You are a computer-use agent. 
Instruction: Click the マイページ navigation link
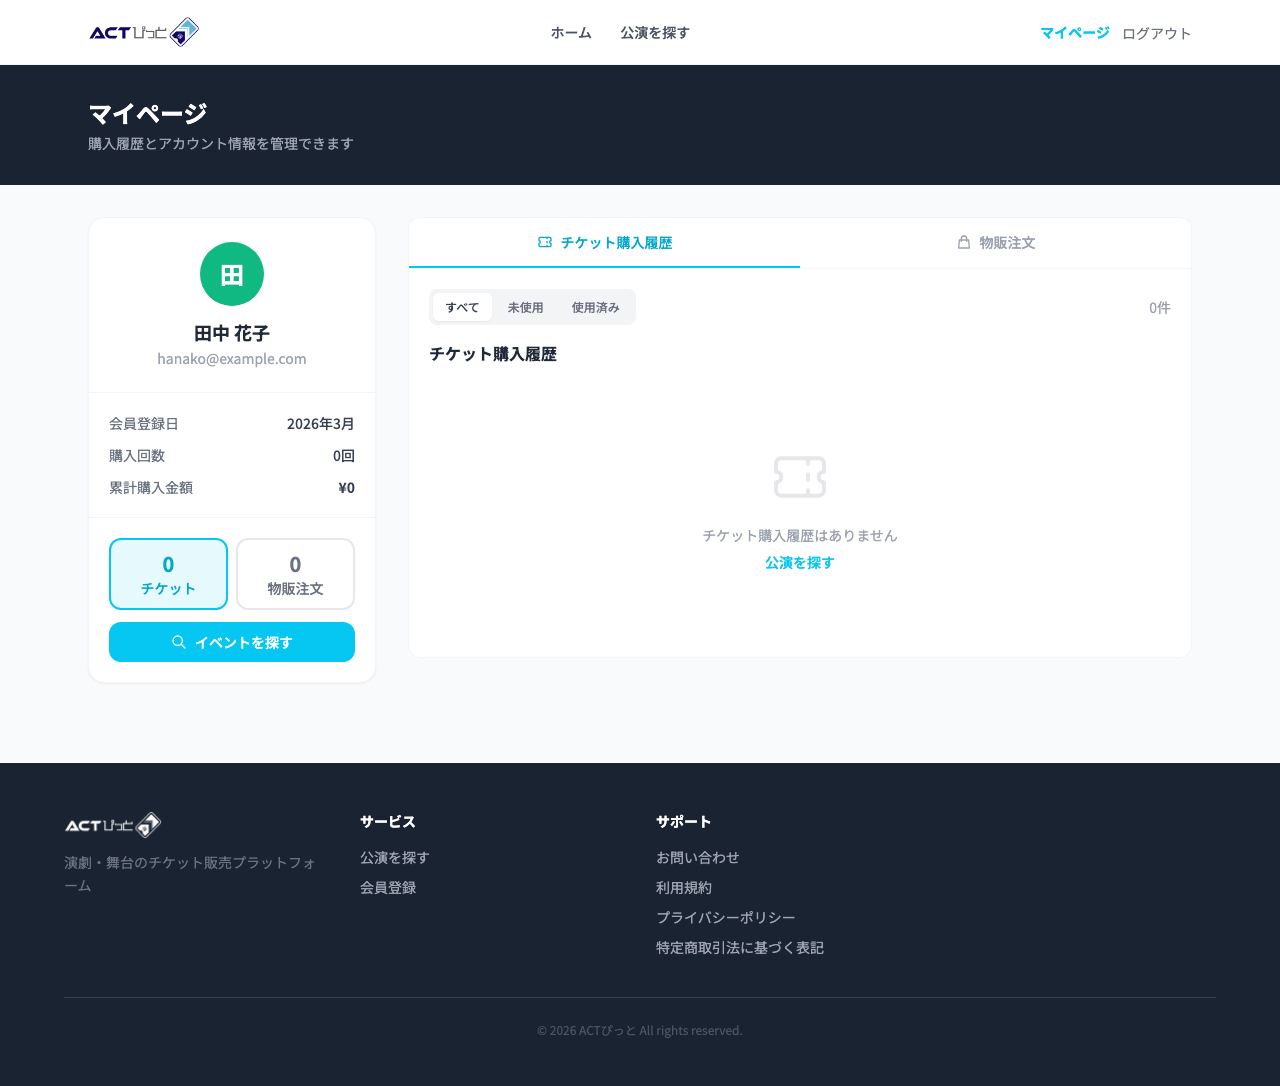(x=1074, y=32)
